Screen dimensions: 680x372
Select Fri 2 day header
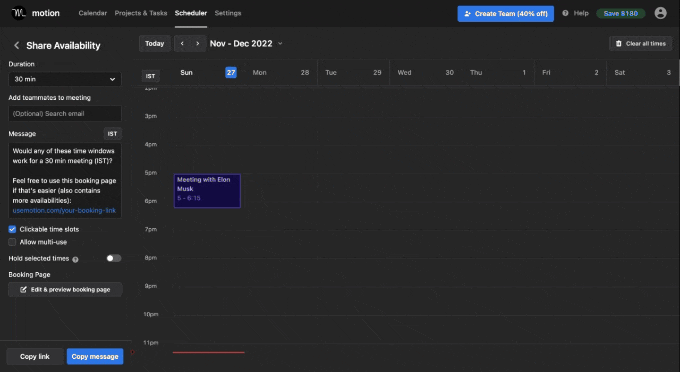570,72
